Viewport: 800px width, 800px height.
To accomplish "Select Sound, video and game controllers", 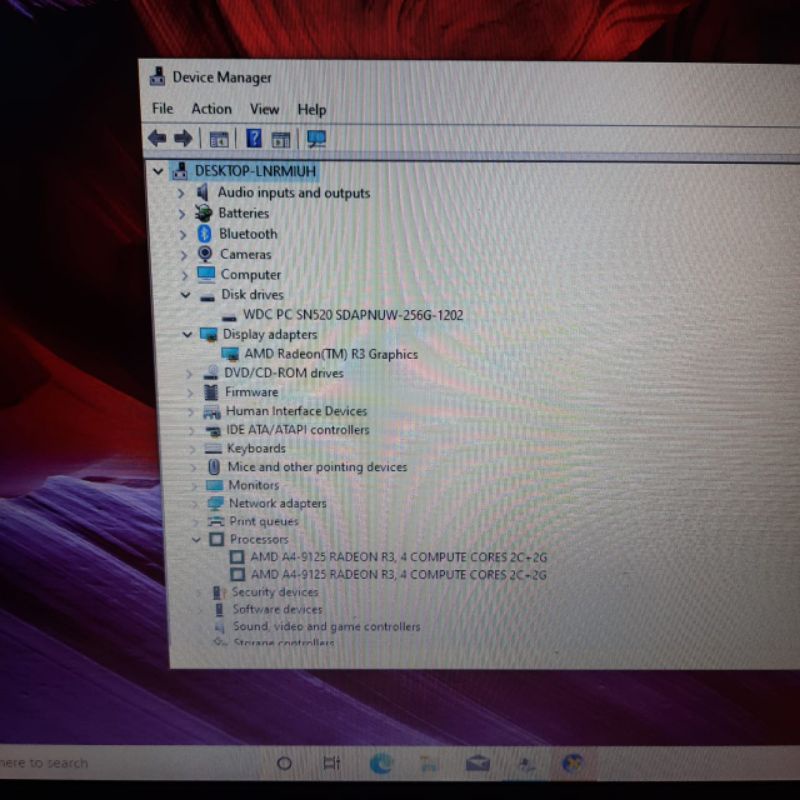I will 327,626.
